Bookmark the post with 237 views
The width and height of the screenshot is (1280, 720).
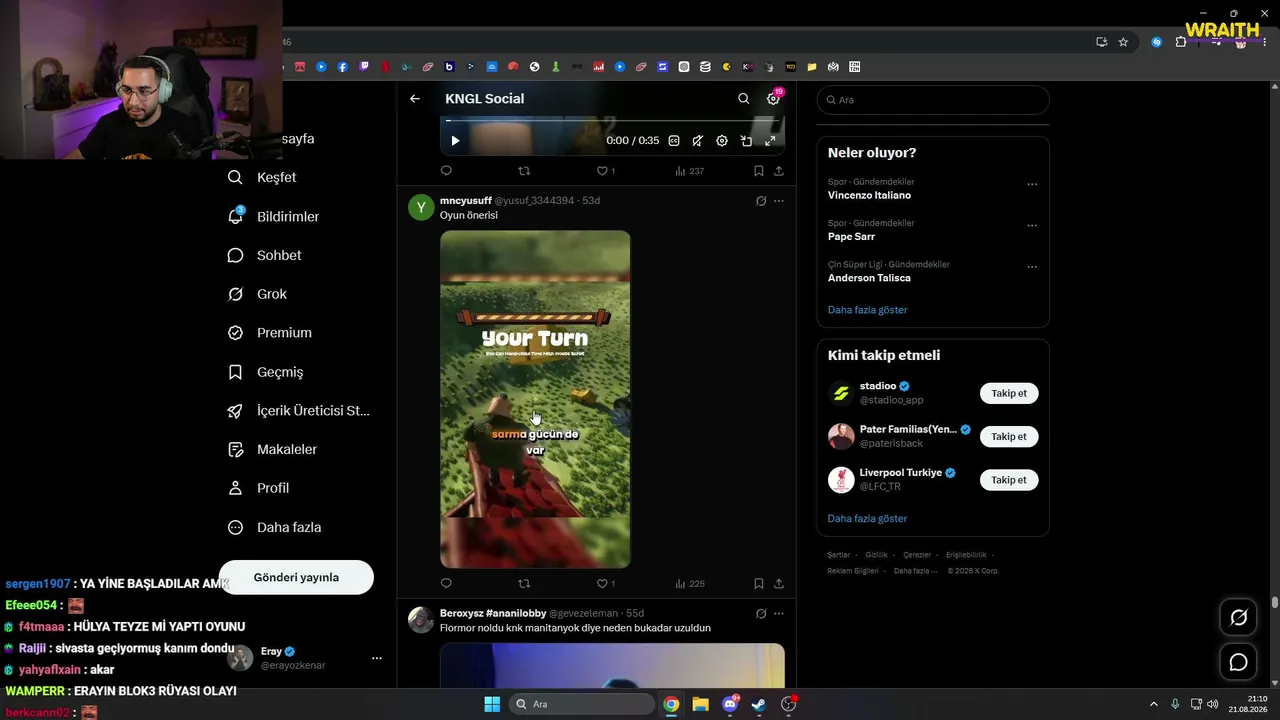(x=759, y=171)
